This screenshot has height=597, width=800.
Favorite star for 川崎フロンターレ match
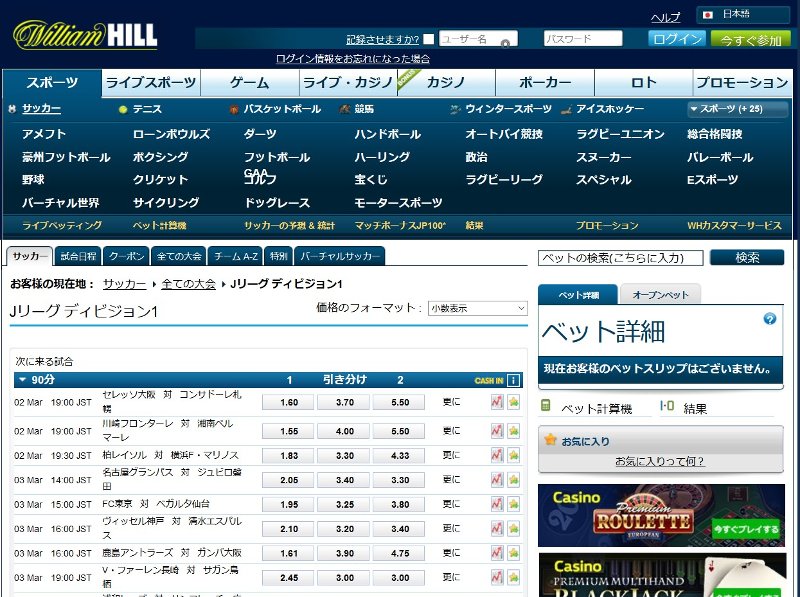coord(513,431)
